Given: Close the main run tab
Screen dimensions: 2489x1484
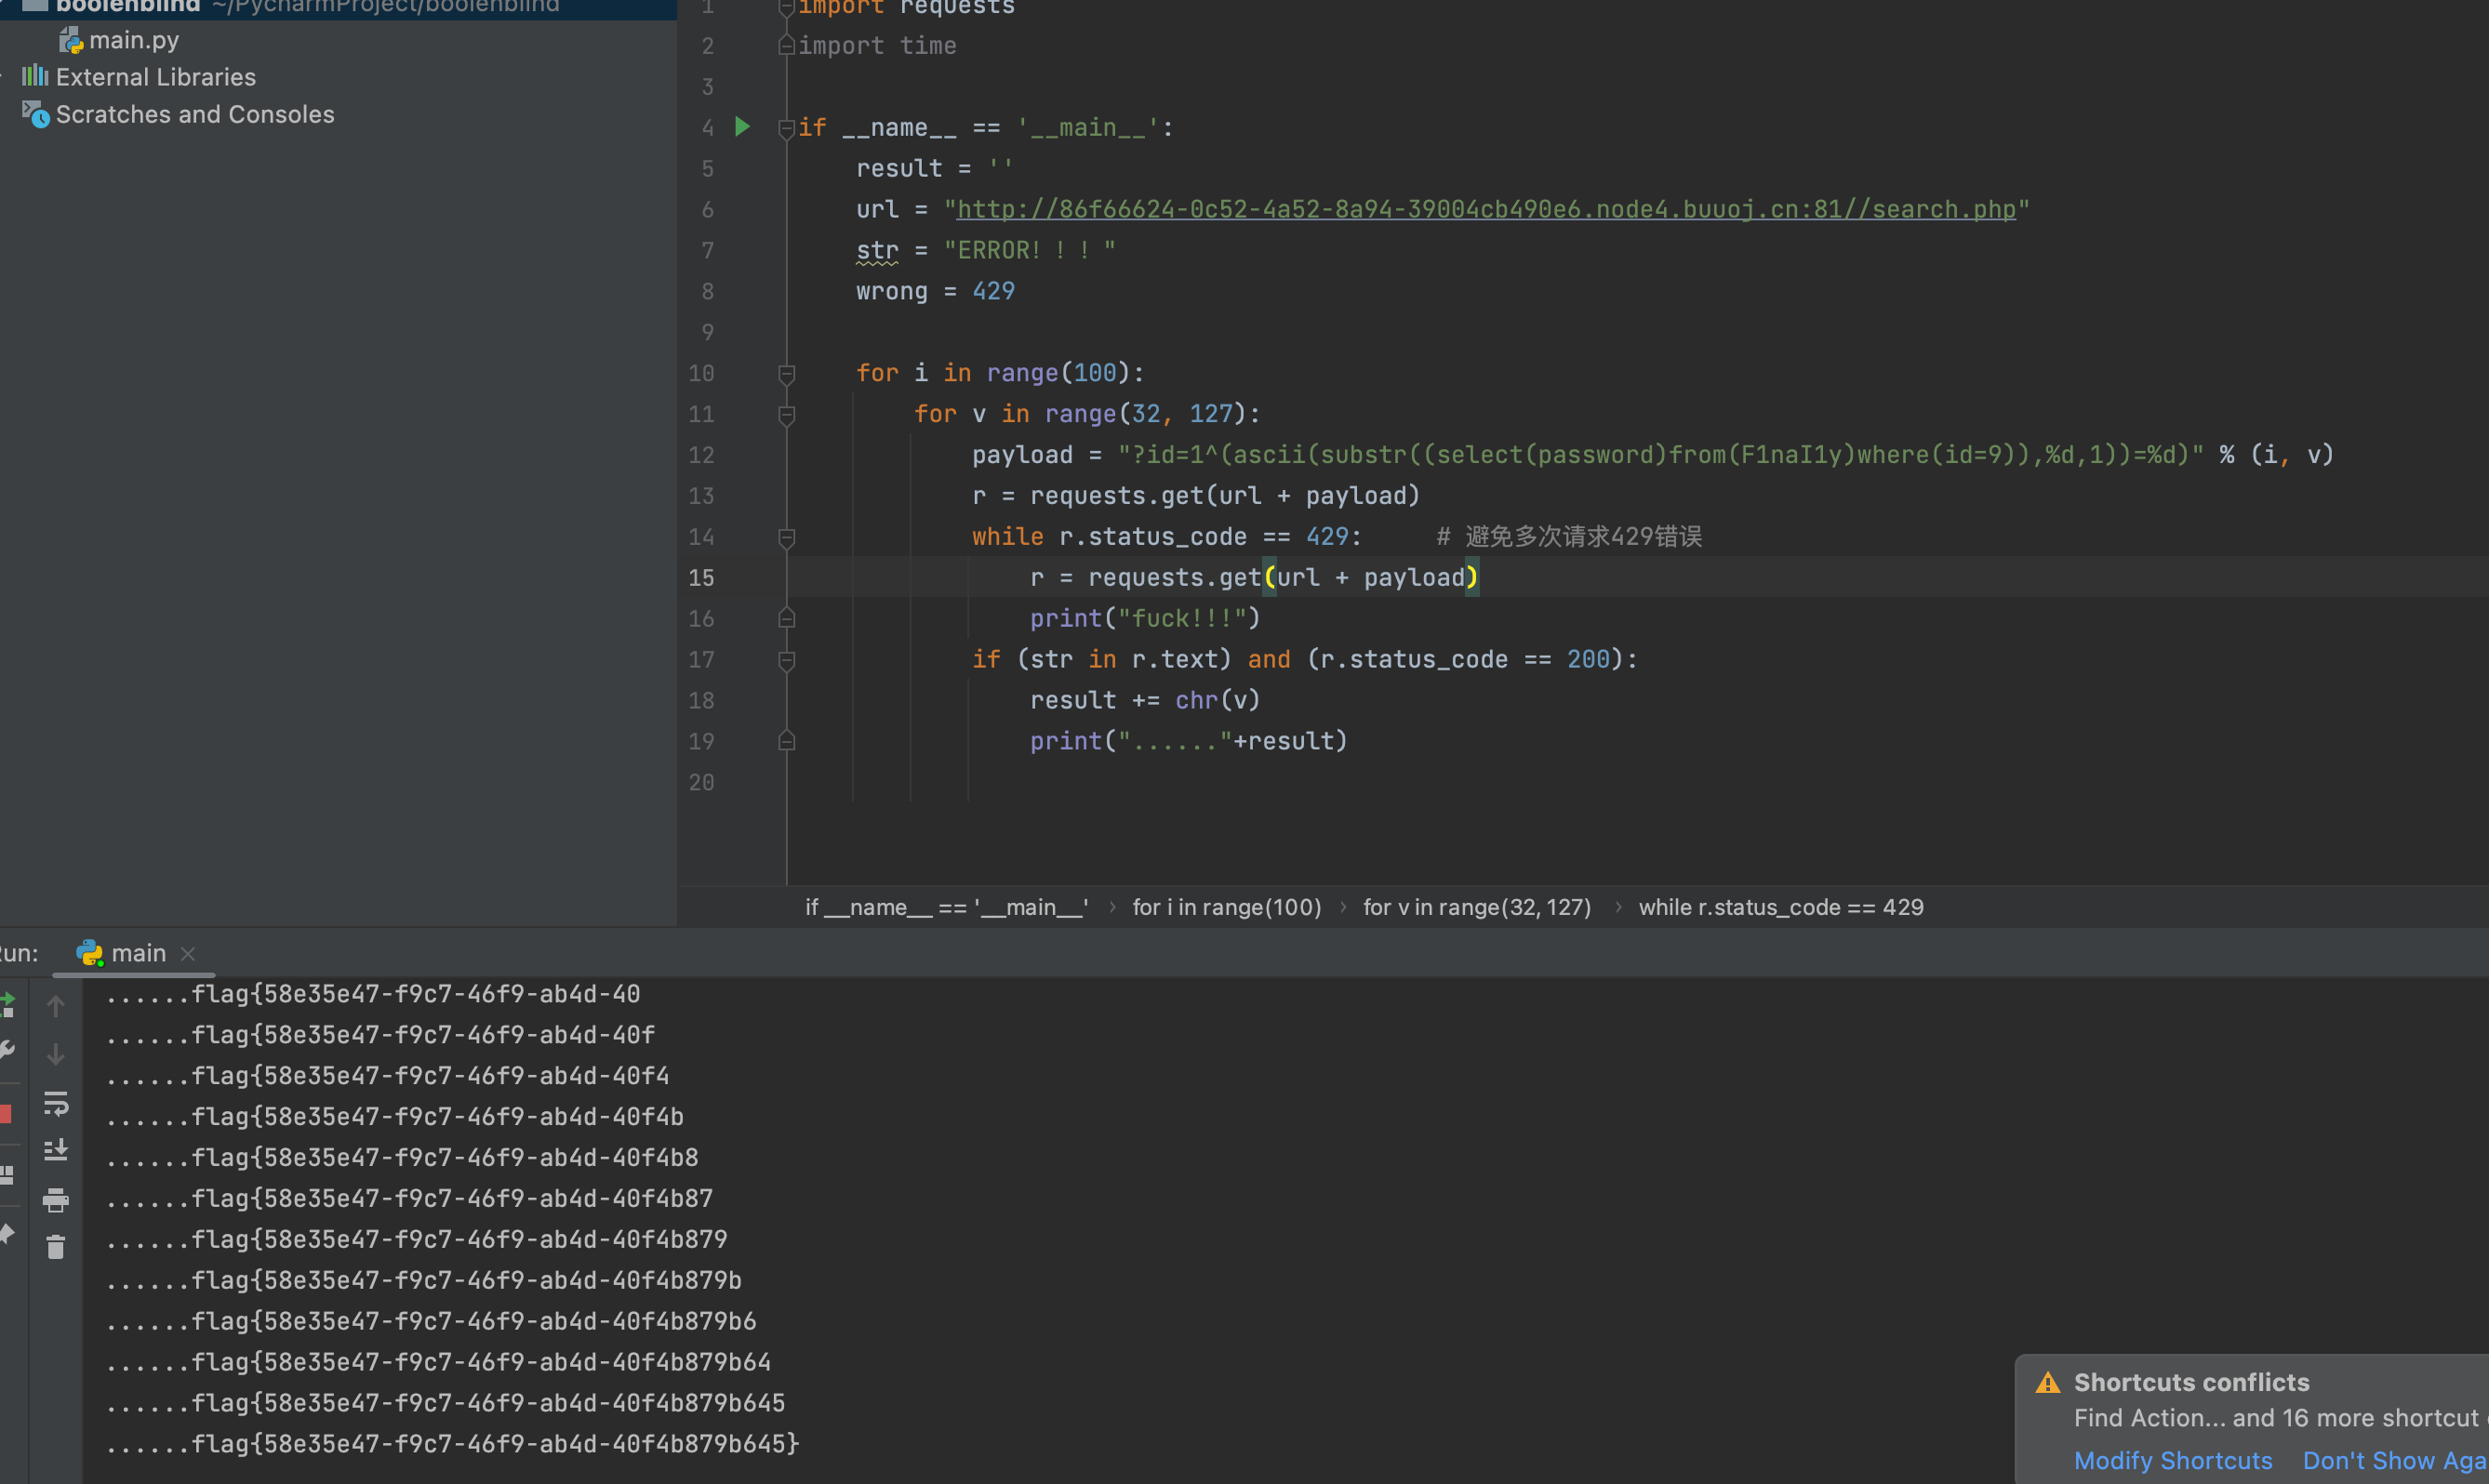Looking at the screenshot, I should [187, 954].
